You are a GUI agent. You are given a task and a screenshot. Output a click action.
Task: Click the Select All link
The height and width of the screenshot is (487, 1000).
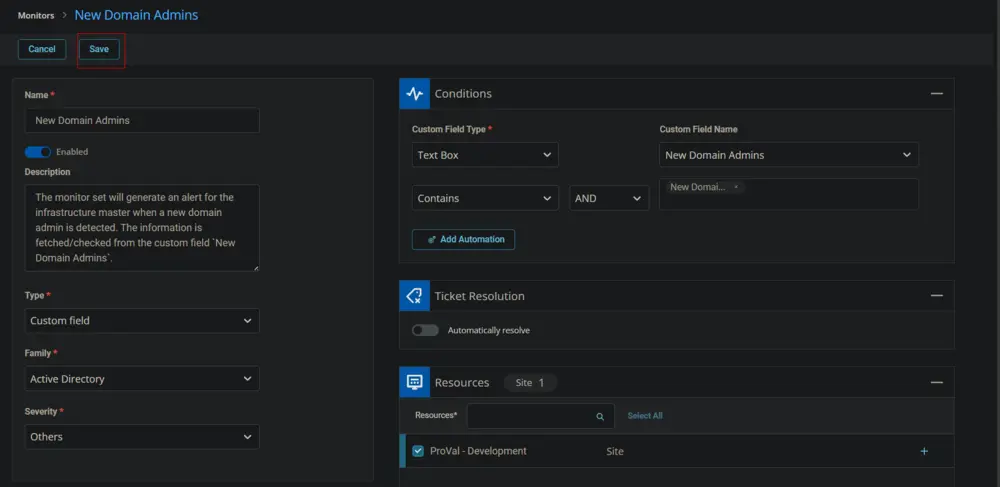tap(645, 416)
